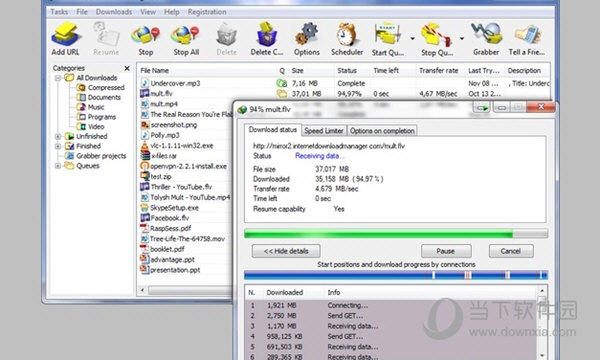
Task: Open the Downloads menu
Action: pyautogui.click(x=114, y=12)
